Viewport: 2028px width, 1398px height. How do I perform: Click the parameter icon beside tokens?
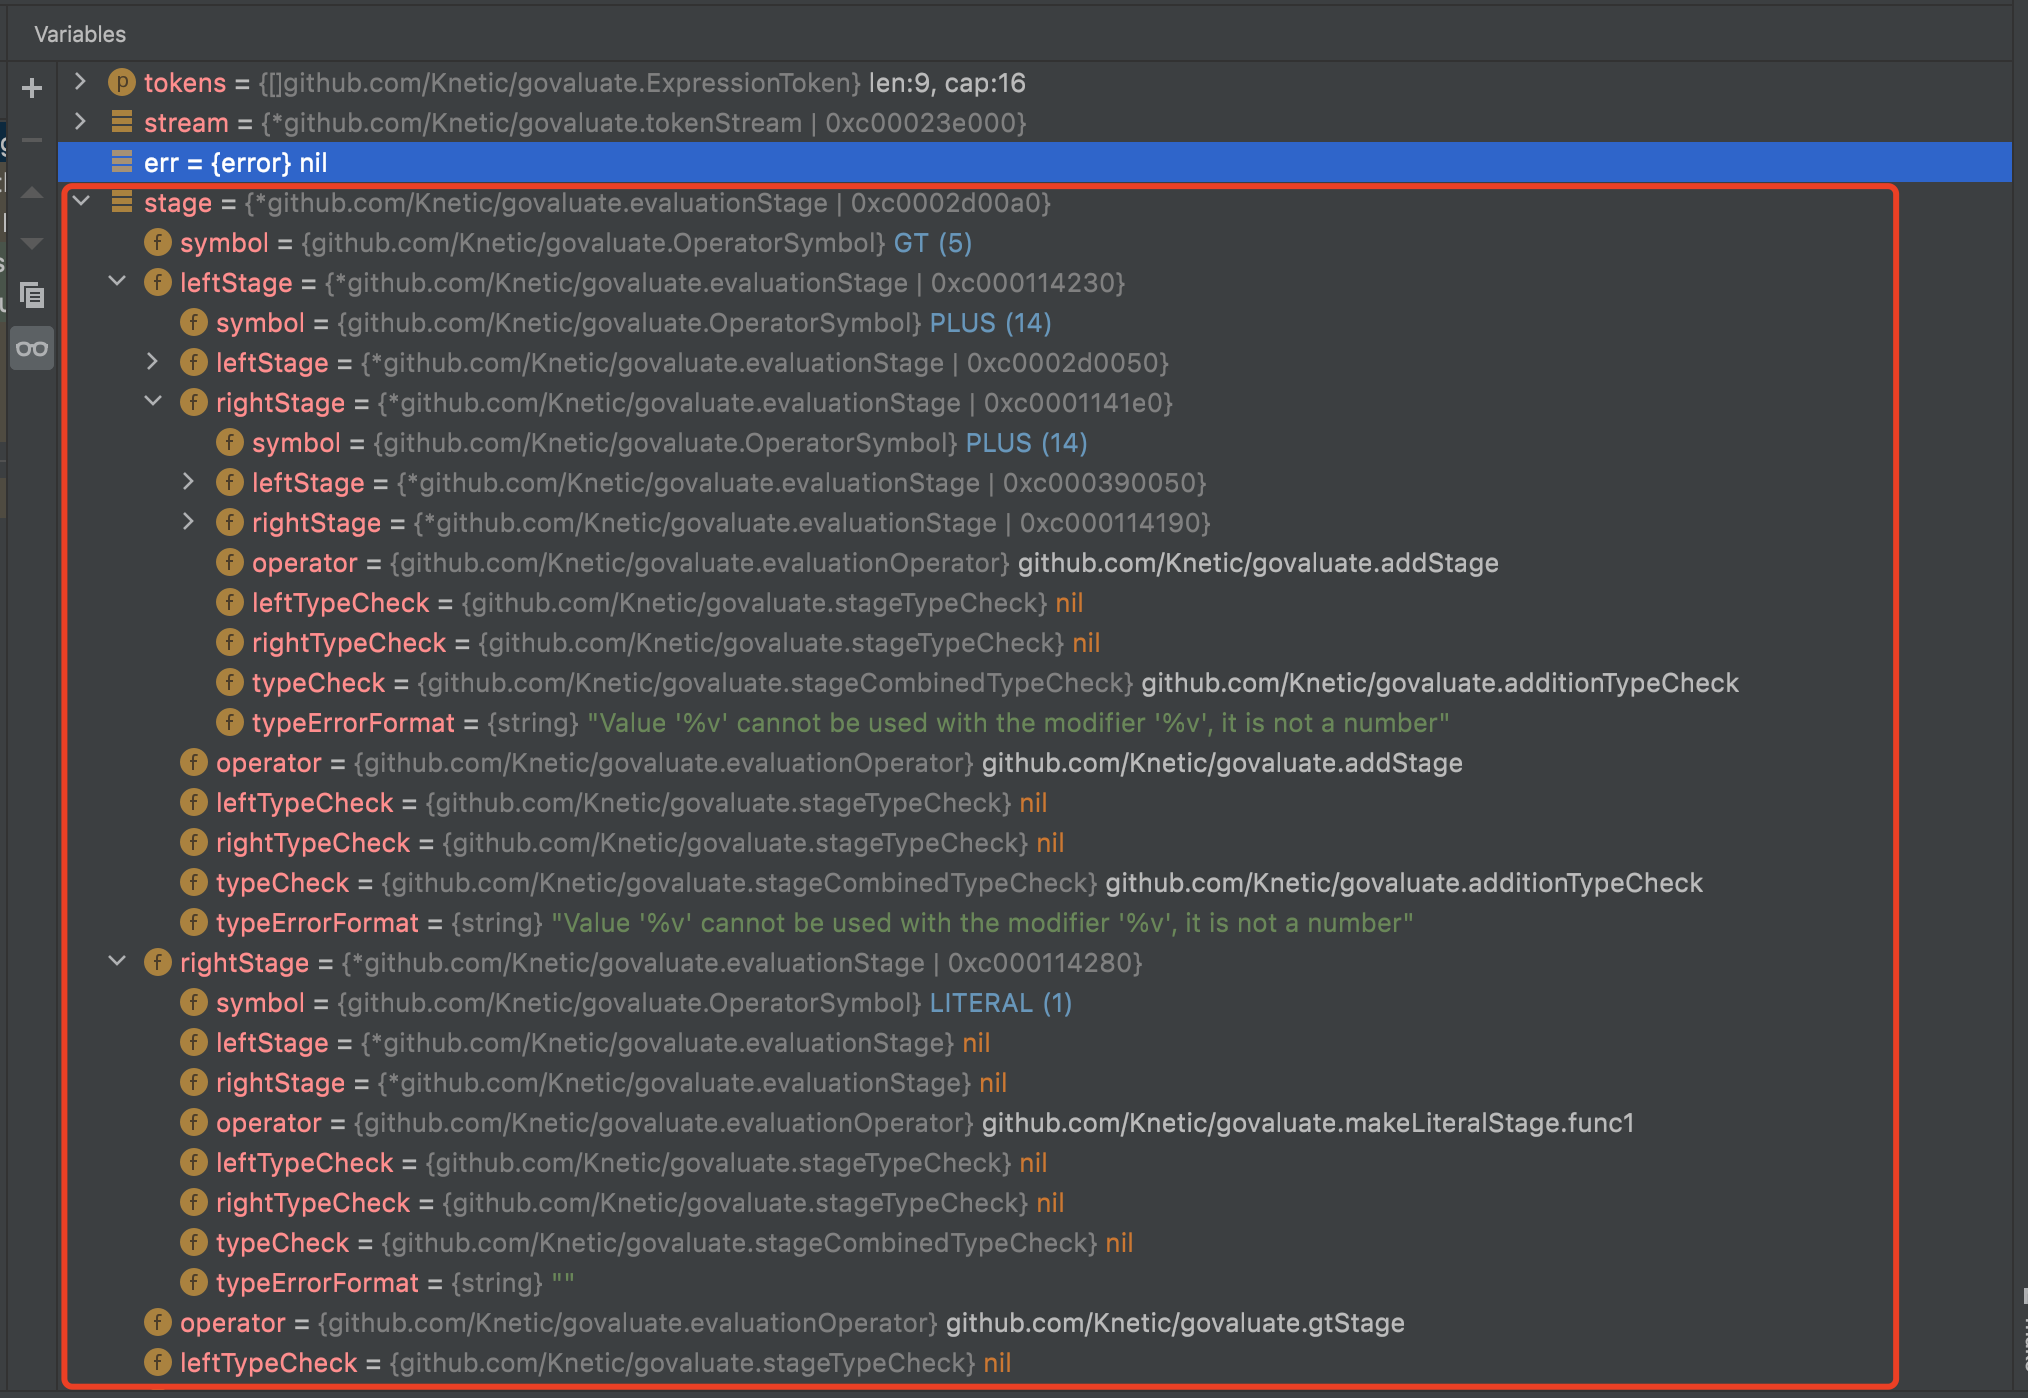coord(122,82)
